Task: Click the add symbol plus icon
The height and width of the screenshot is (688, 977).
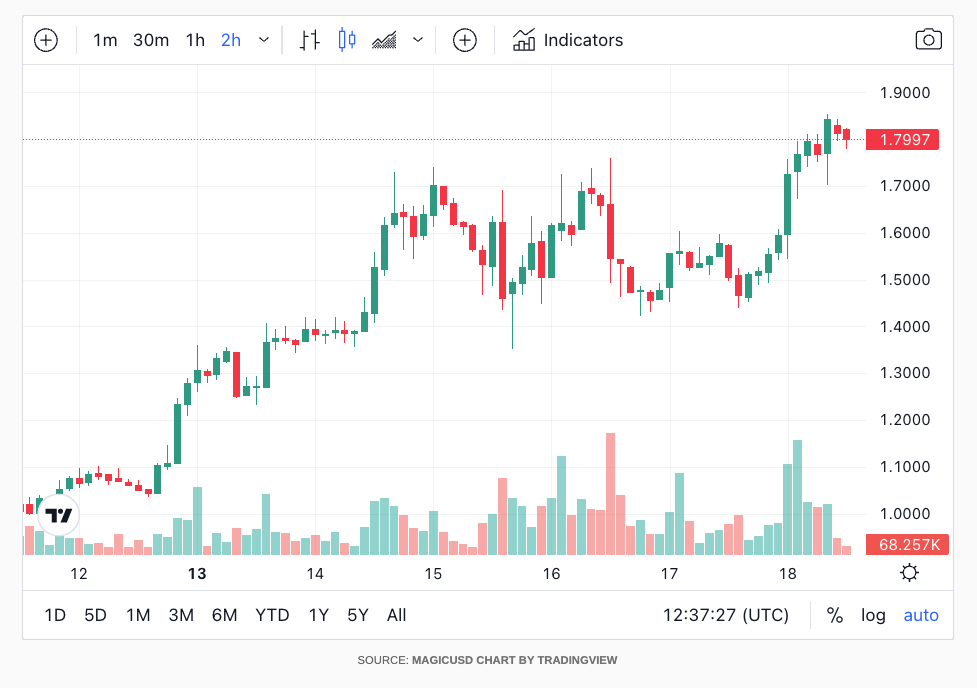Action: coord(46,40)
